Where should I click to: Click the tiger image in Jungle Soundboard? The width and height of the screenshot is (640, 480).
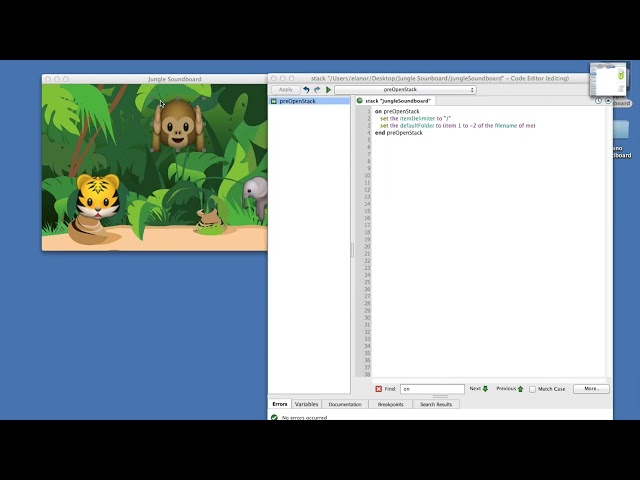pyautogui.click(x=98, y=196)
